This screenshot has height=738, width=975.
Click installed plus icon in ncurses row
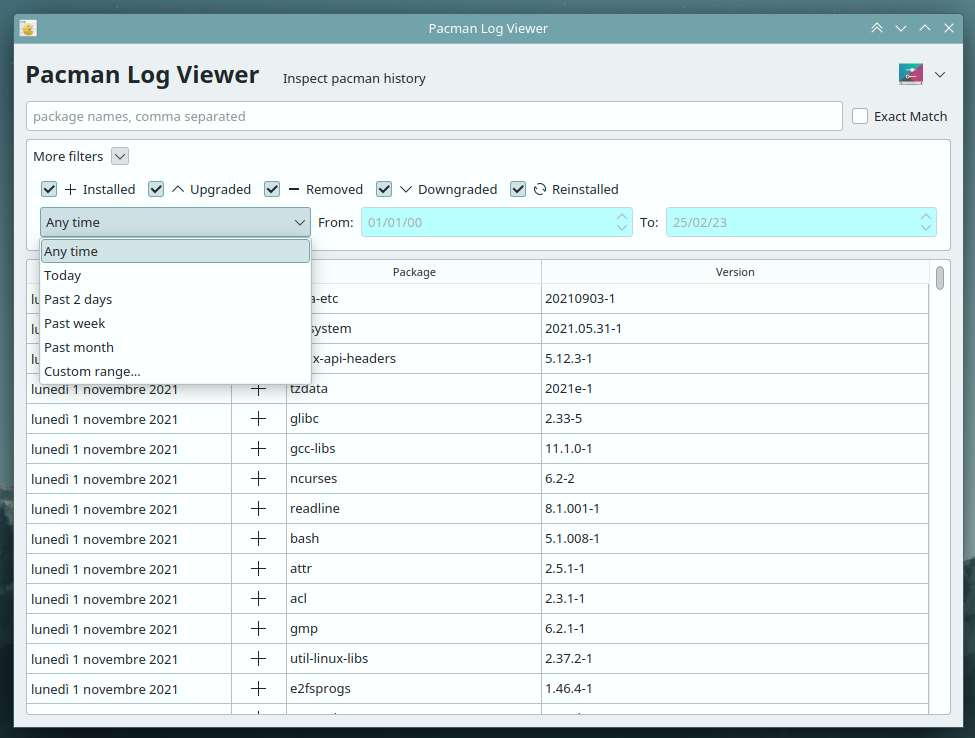coord(259,478)
